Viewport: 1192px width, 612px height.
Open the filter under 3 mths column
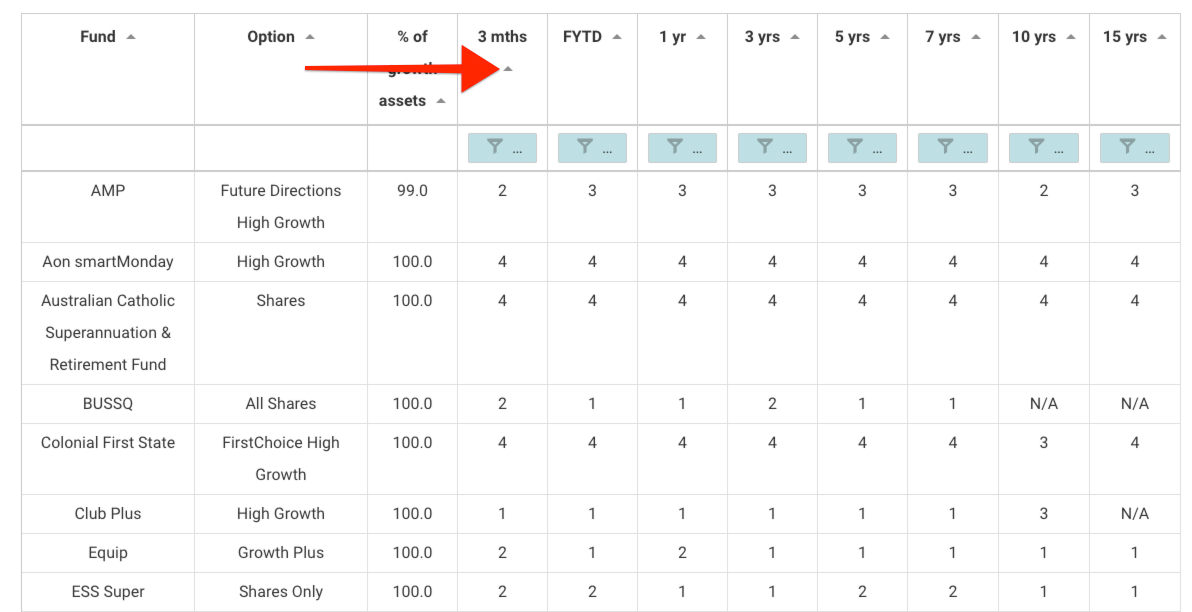pyautogui.click(x=502, y=147)
